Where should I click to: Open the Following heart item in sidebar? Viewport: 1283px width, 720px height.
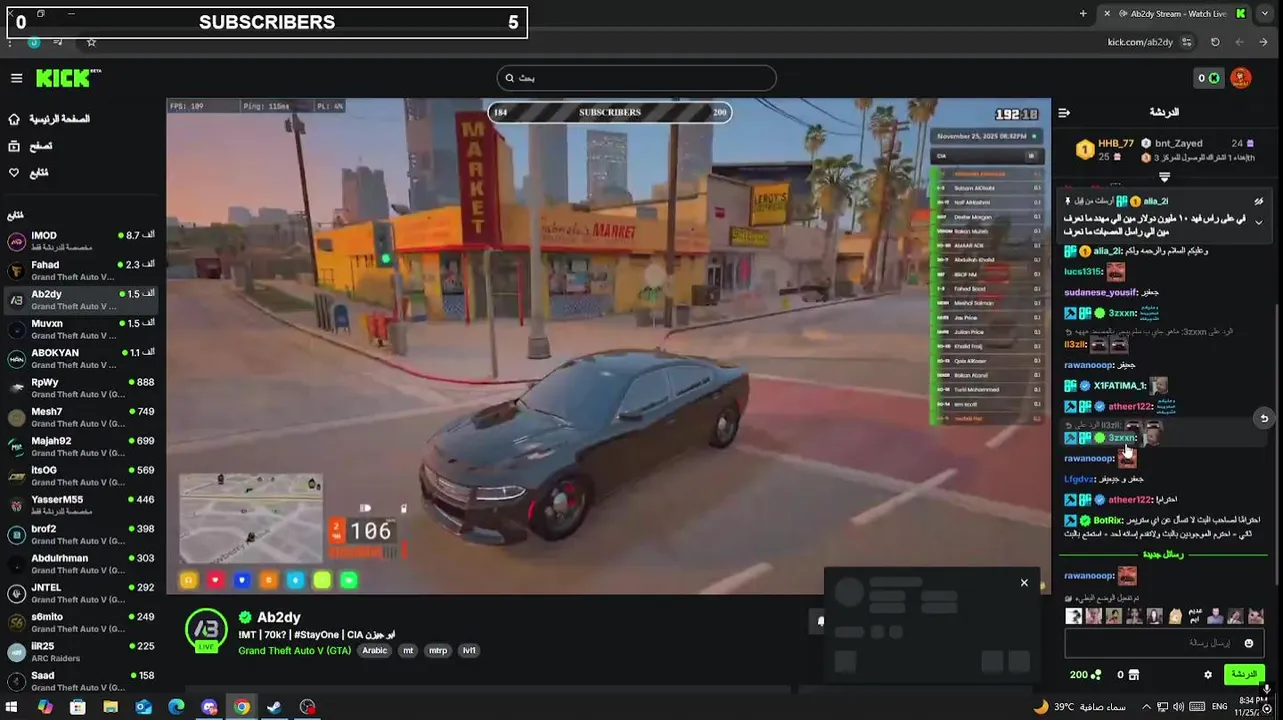pos(28,173)
